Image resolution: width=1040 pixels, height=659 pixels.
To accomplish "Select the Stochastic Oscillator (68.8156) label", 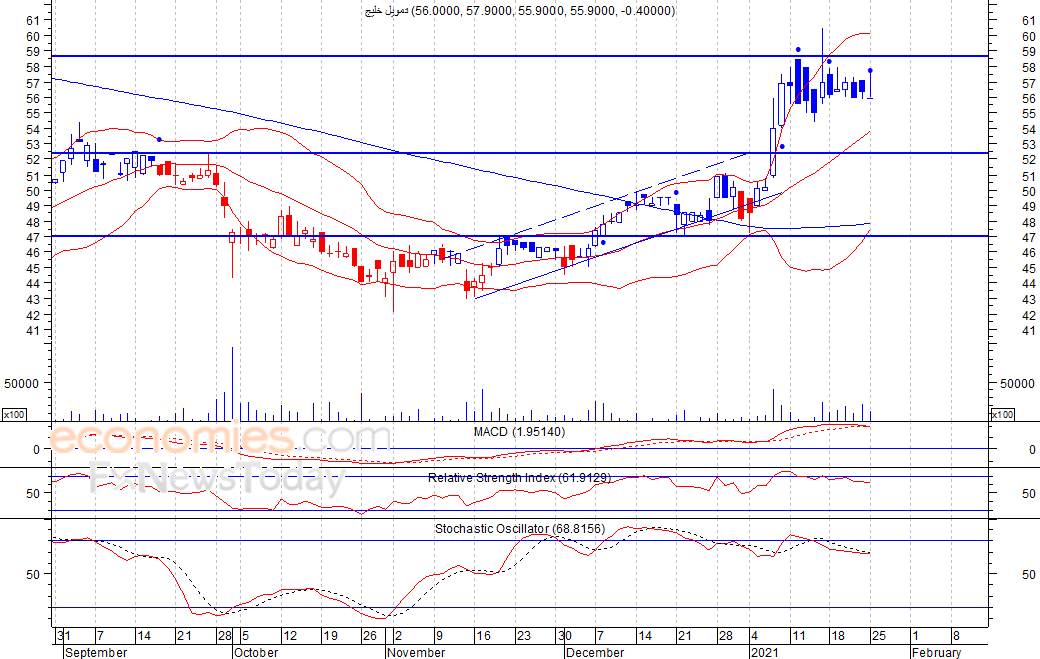I will tap(519, 528).
